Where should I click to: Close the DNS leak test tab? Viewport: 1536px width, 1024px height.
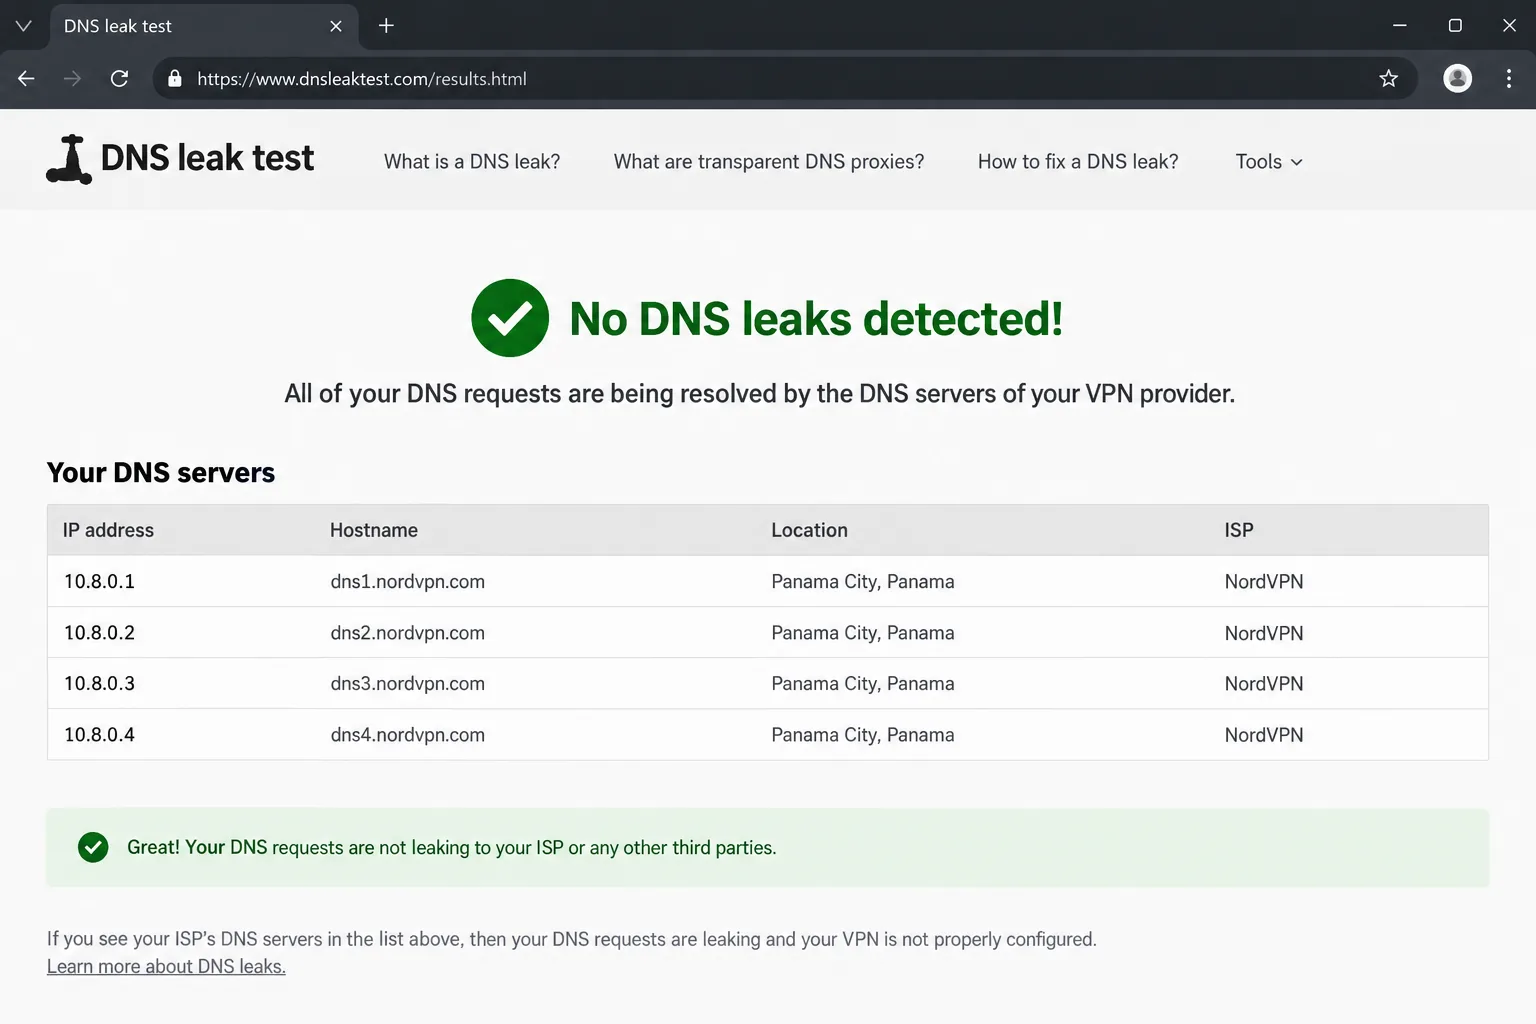[336, 26]
